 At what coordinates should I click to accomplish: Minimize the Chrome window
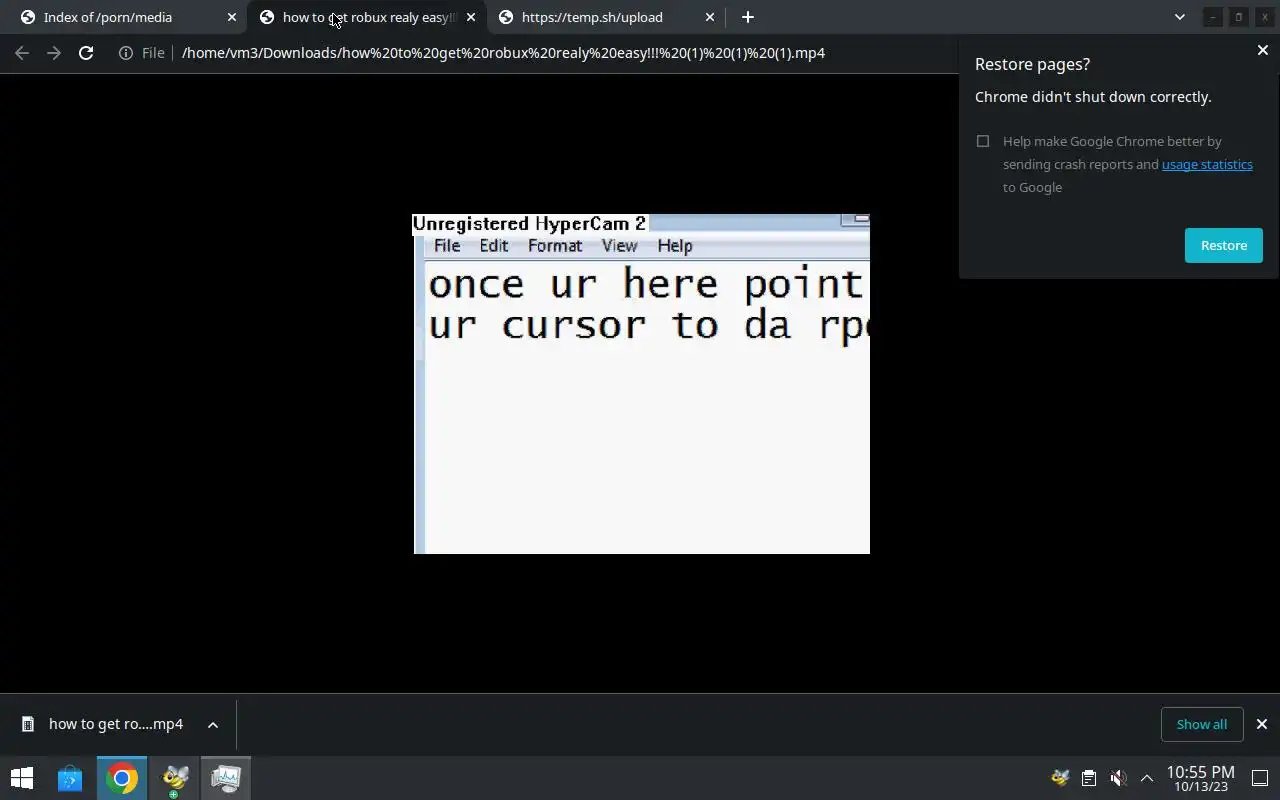(1213, 17)
